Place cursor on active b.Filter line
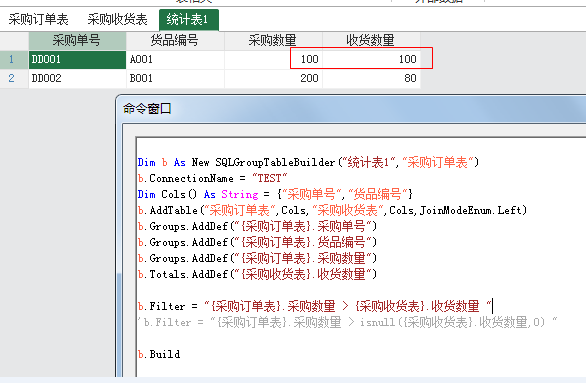Image resolution: width=586 pixels, height=383 pixels. coord(315,306)
